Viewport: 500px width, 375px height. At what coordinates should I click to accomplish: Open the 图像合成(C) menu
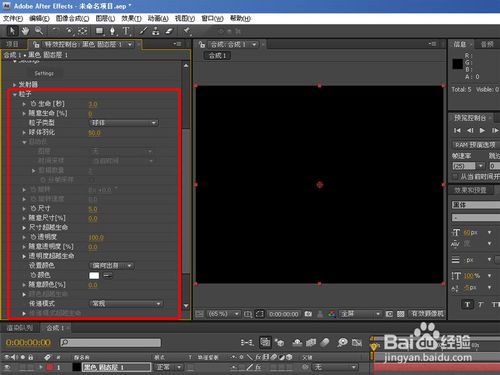point(72,18)
